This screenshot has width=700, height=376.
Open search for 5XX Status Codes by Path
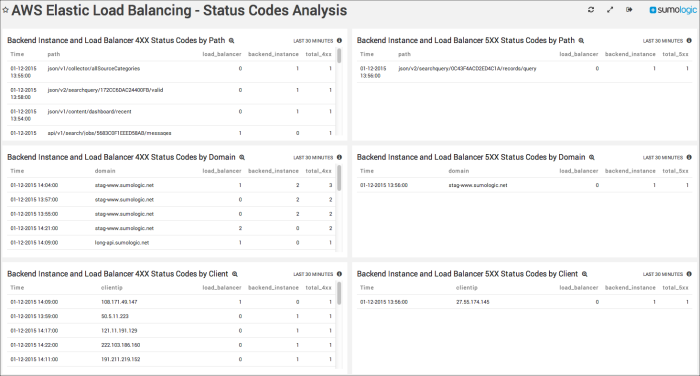pos(581,41)
